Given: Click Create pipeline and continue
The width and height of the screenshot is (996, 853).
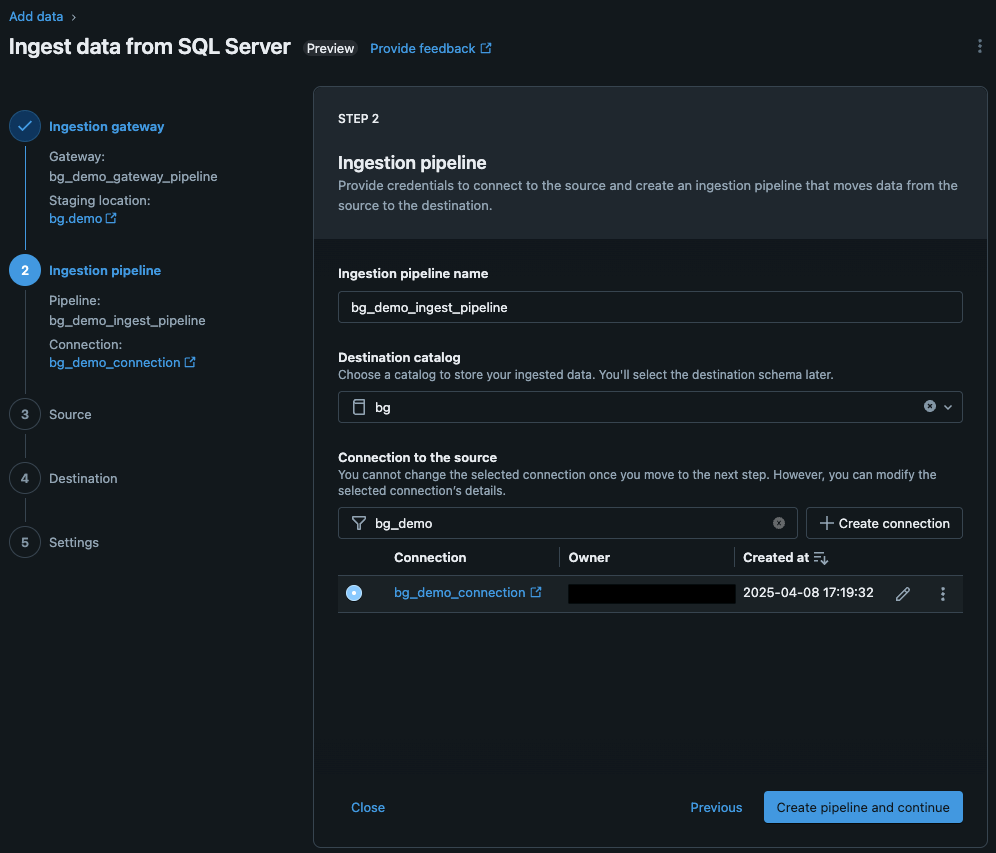Looking at the screenshot, I should (863, 807).
